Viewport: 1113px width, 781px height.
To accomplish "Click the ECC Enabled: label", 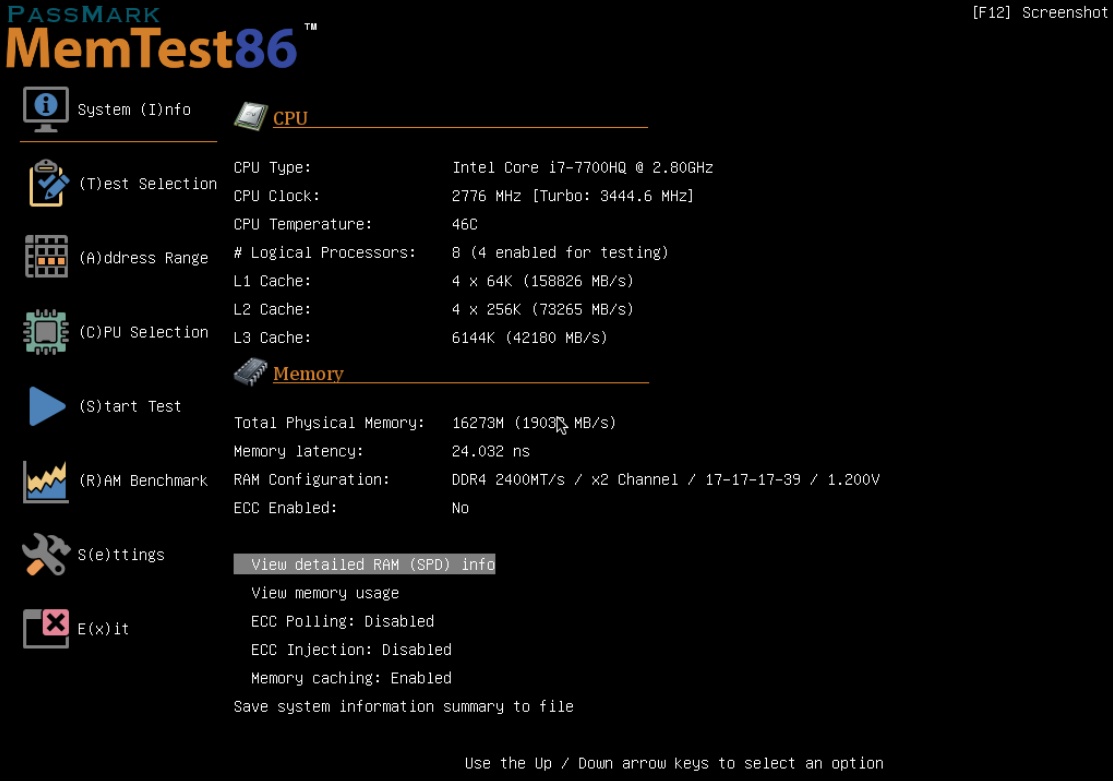I will [x=285, y=508].
